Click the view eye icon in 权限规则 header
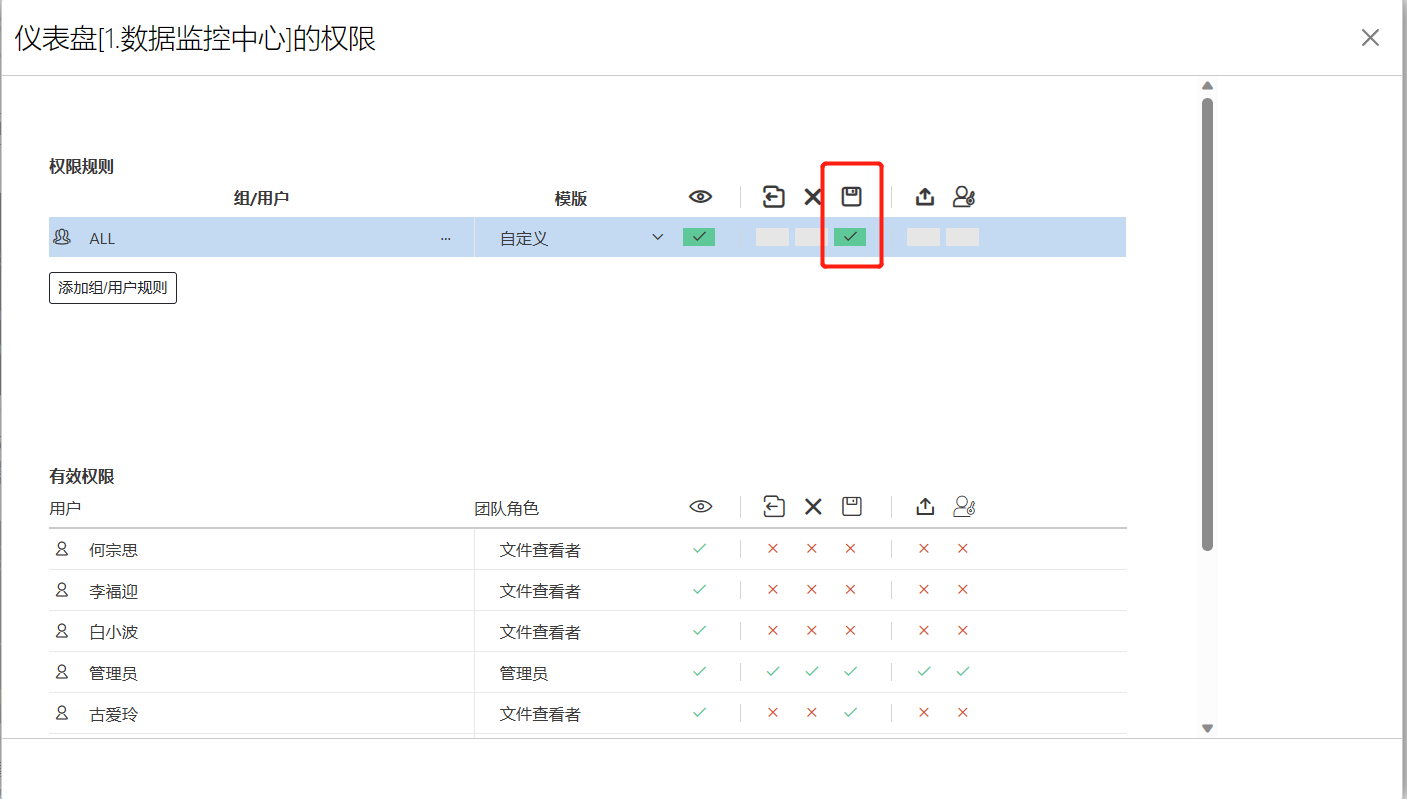 click(x=700, y=197)
